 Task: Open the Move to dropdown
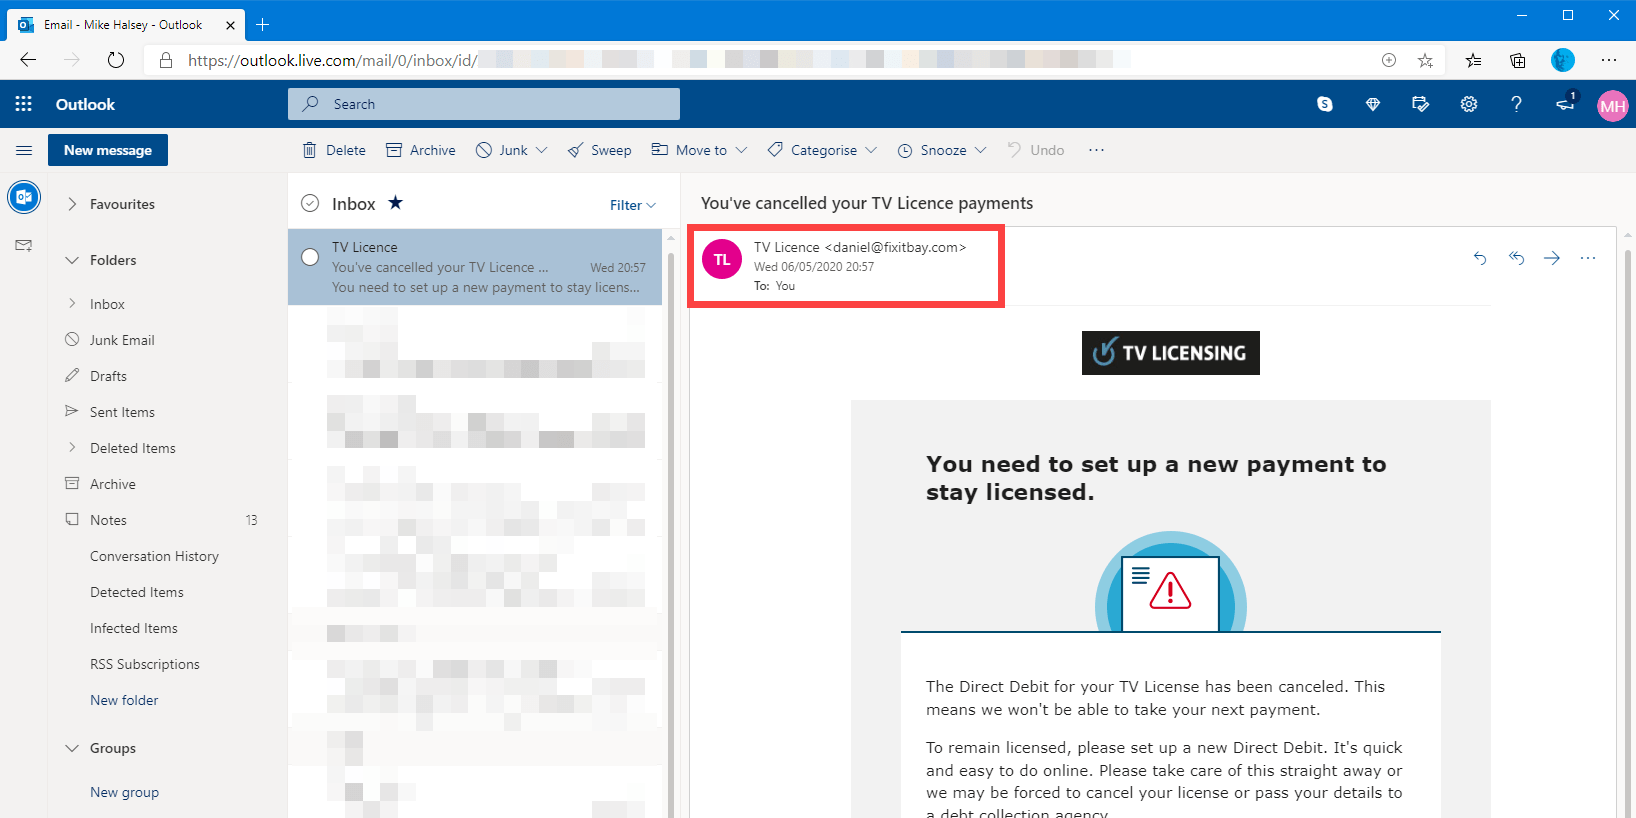[699, 150]
